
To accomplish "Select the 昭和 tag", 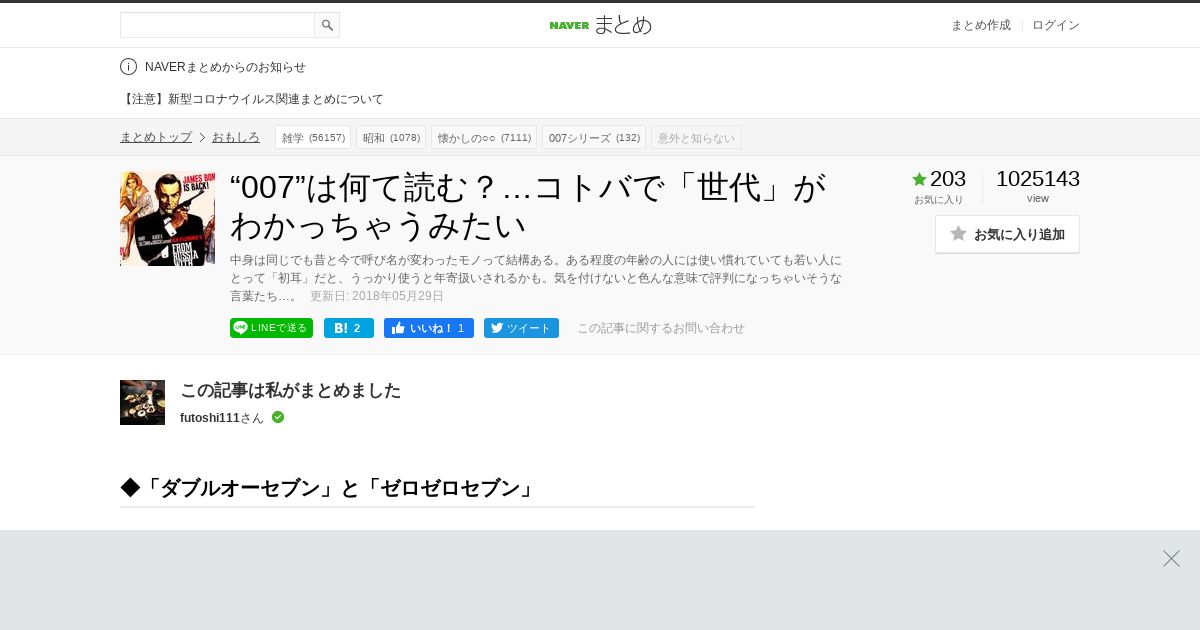I will click(x=391, y=137).
